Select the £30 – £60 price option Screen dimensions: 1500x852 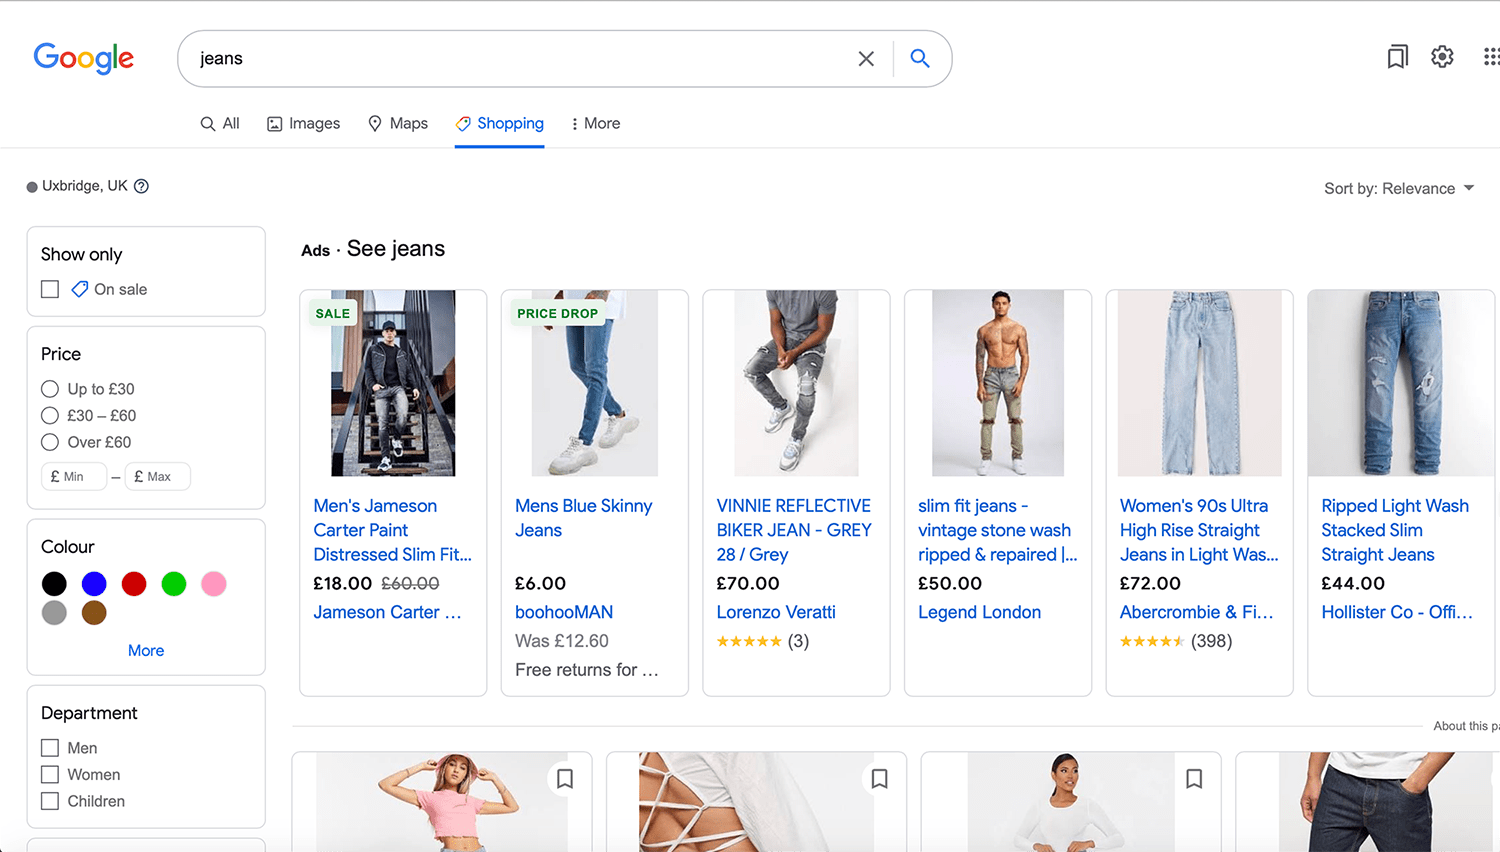[x=50, y=416]
